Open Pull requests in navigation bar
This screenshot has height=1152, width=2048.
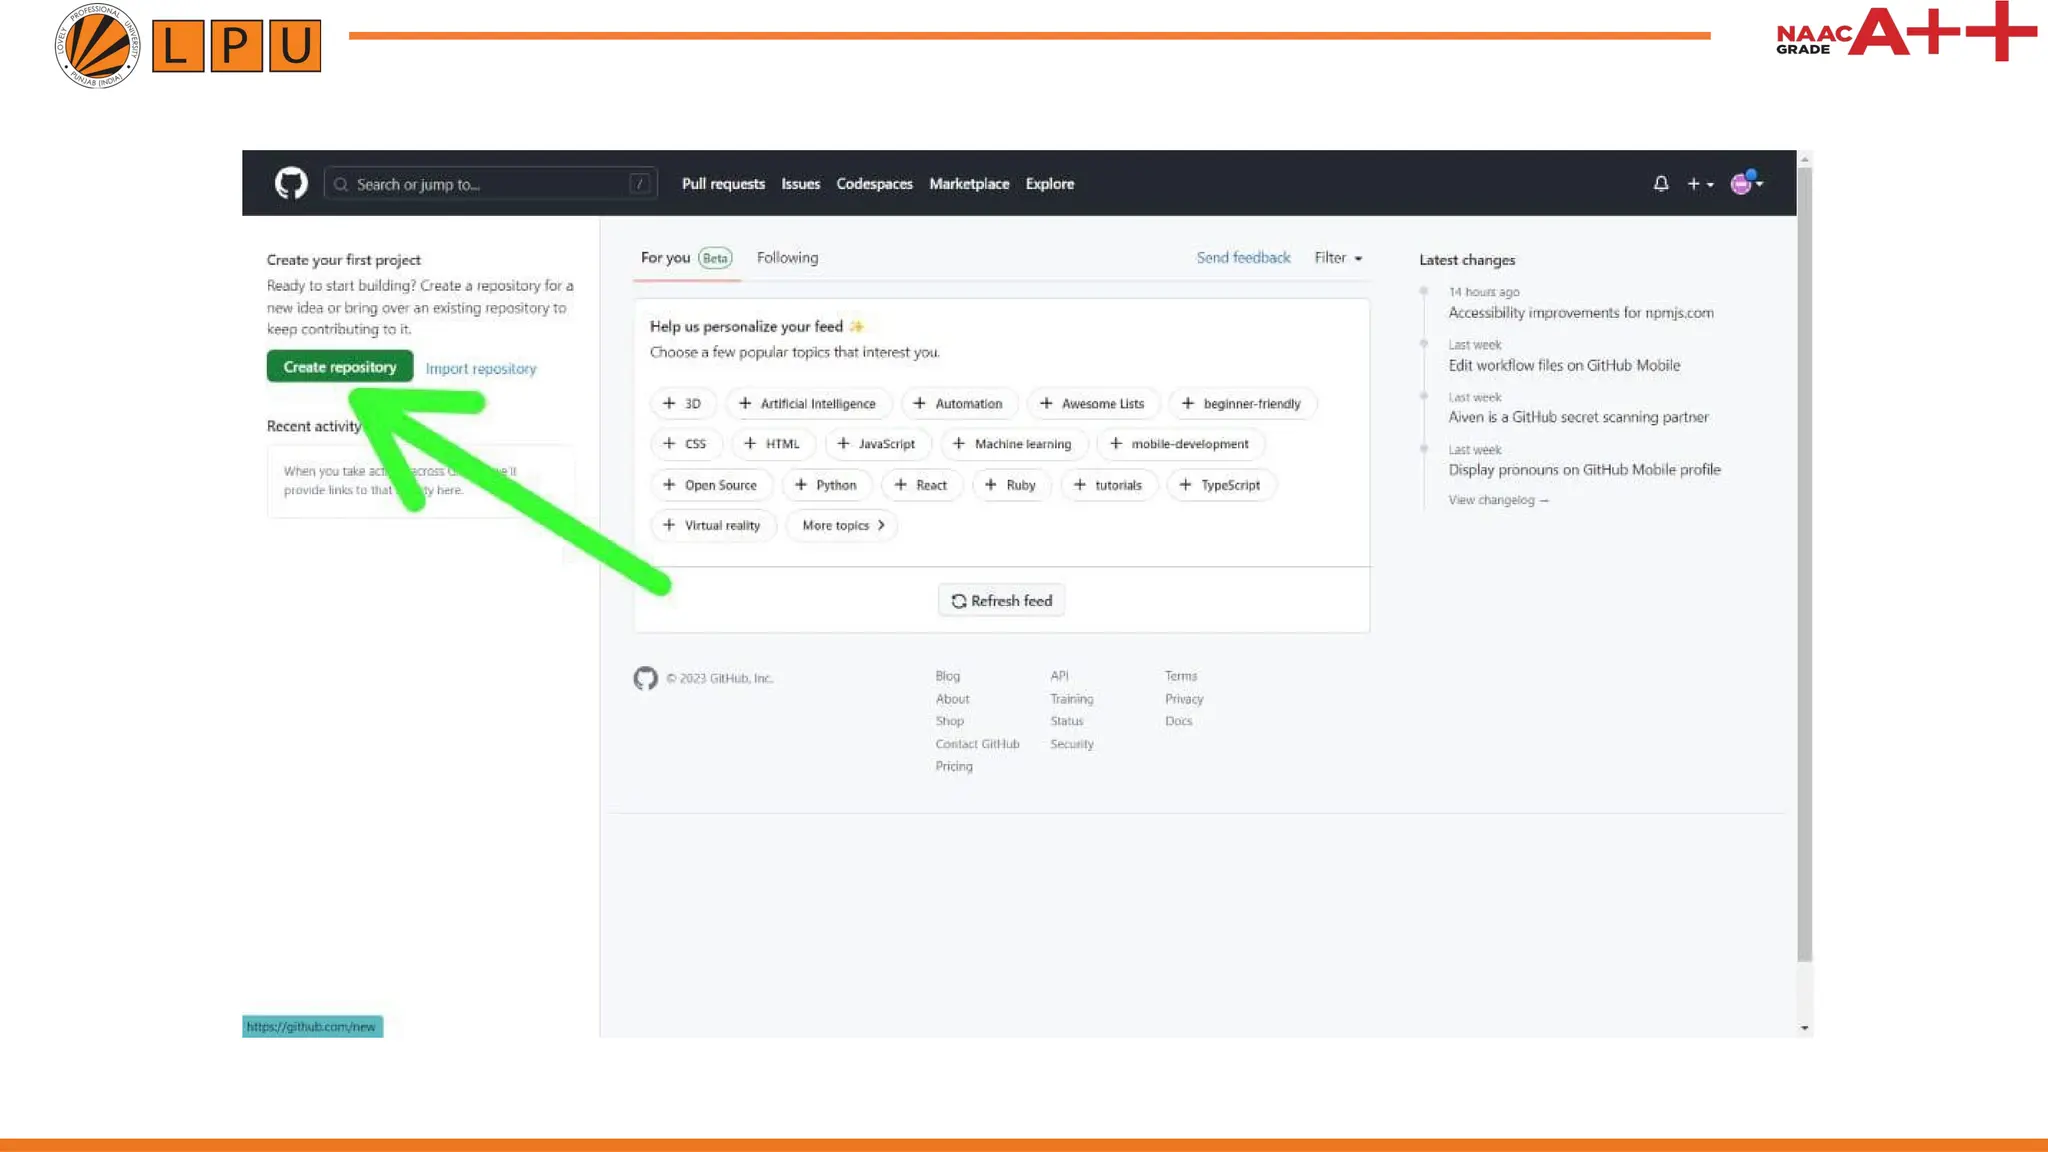[x=723, y=184]
